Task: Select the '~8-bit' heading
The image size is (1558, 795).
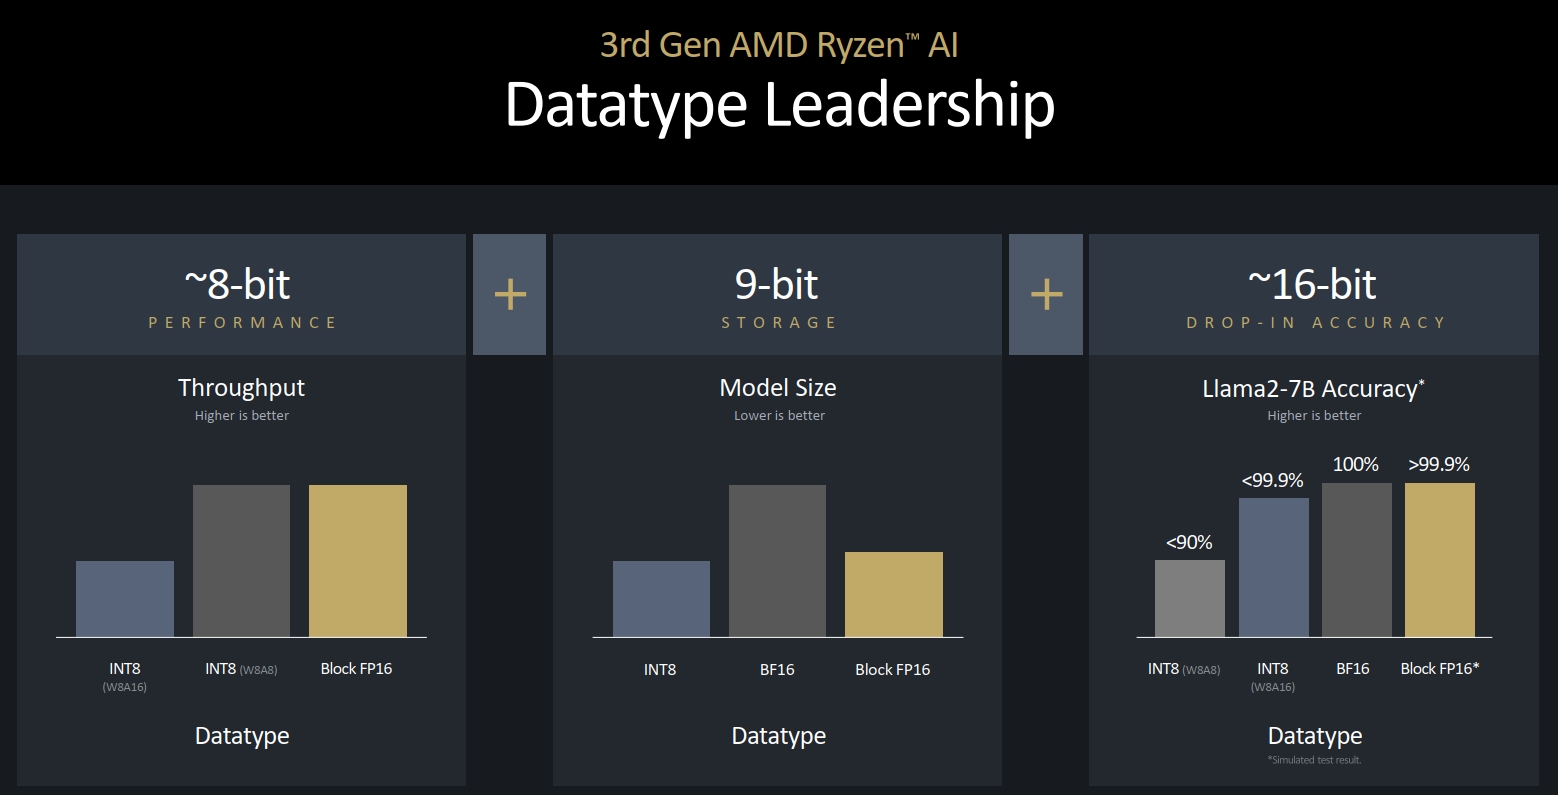Action: [238, 285]
